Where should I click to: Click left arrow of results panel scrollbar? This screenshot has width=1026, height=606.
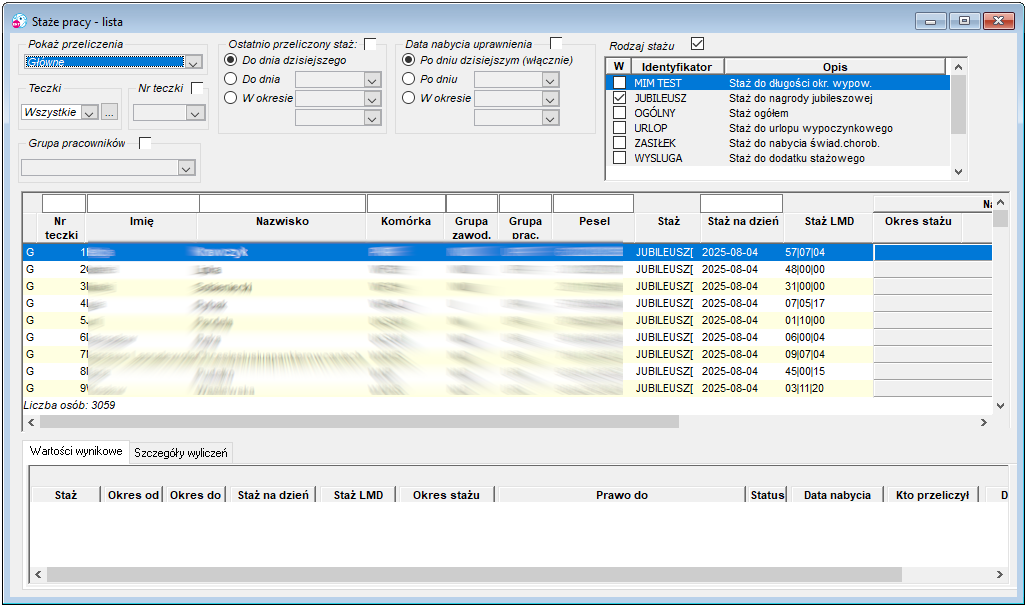38,575
